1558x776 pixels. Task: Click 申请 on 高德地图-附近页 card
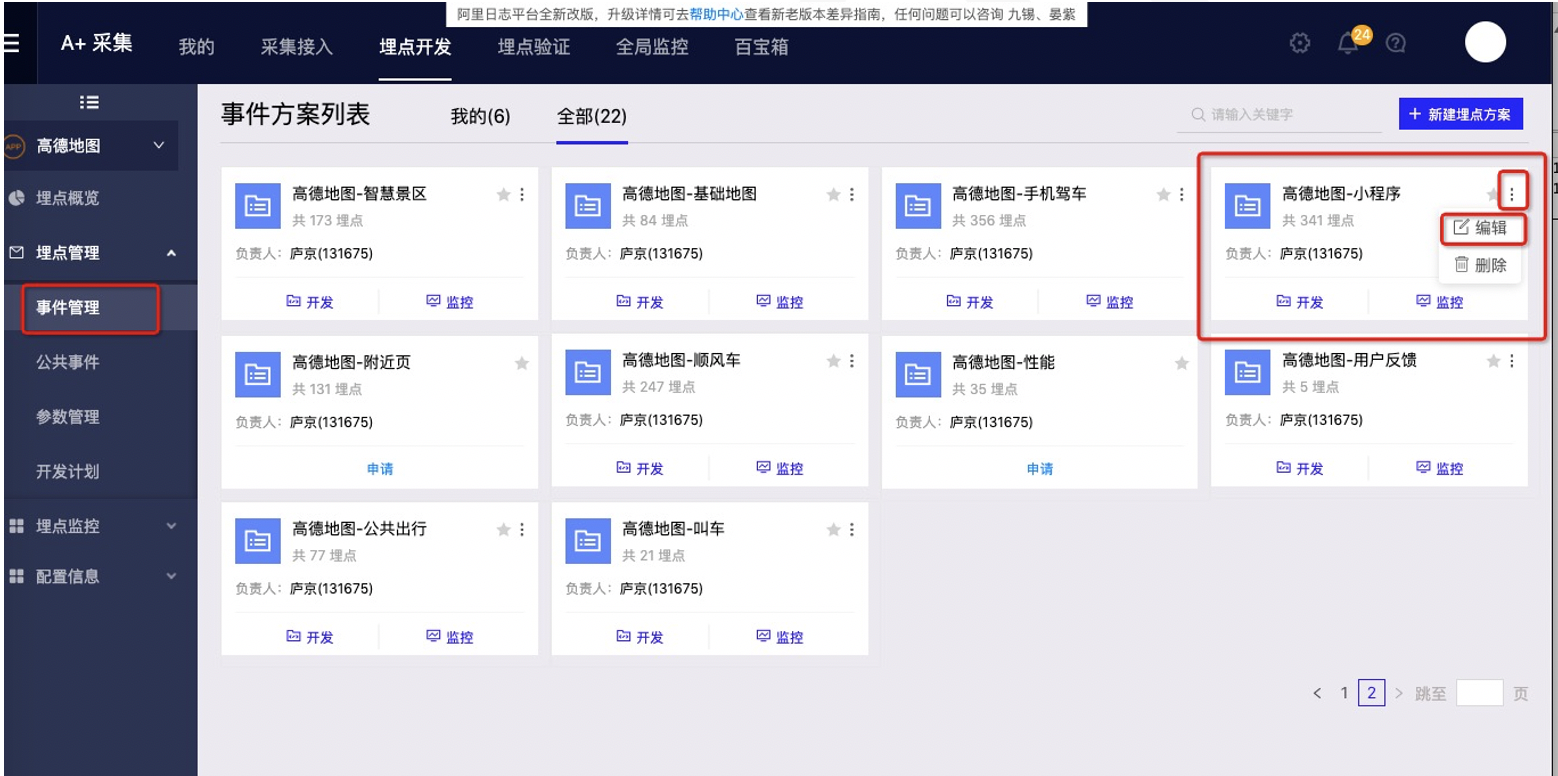point(380,468)
